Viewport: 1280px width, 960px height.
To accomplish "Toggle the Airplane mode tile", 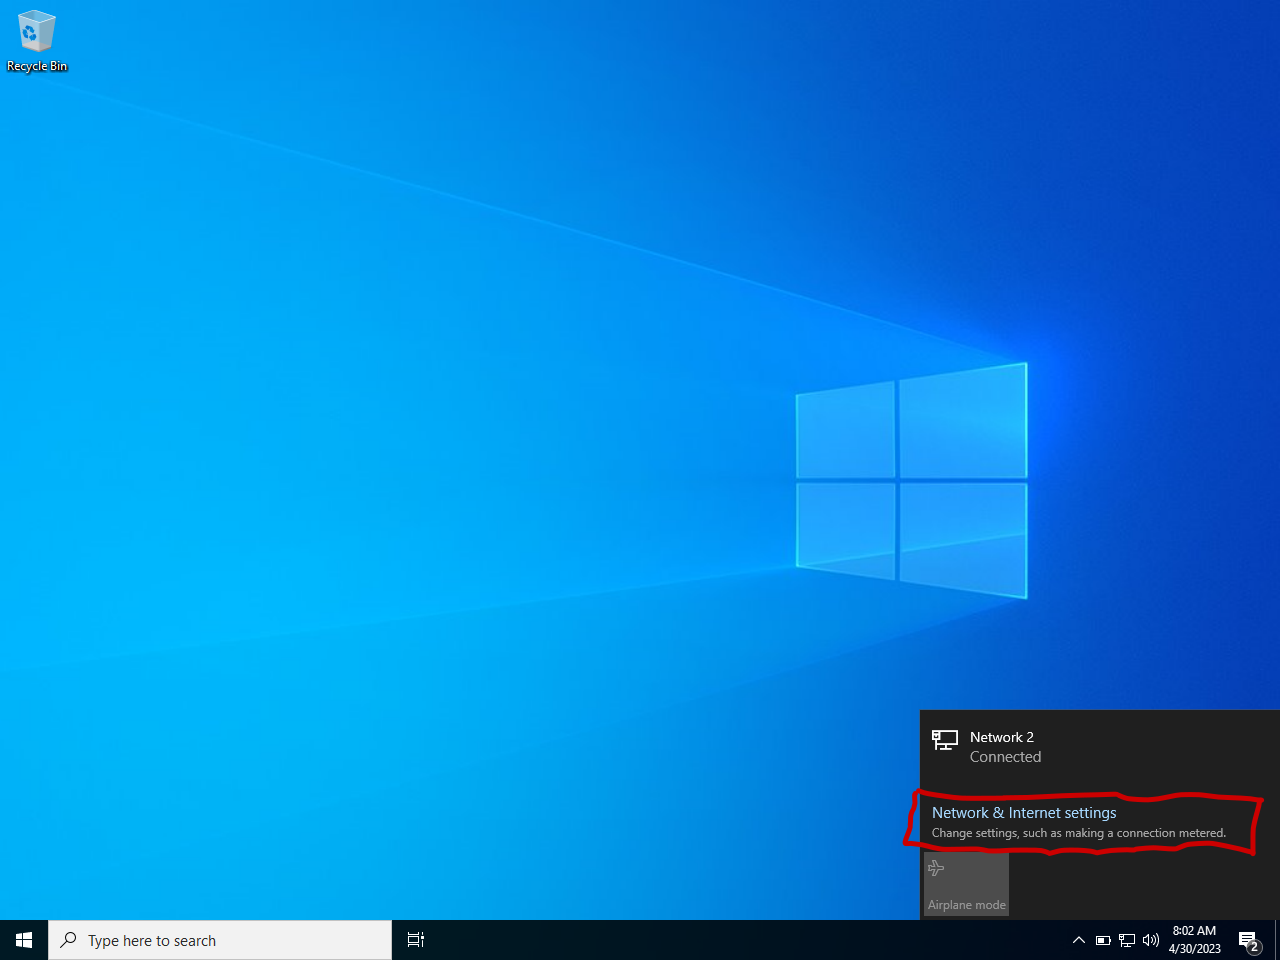I will 966,884.
